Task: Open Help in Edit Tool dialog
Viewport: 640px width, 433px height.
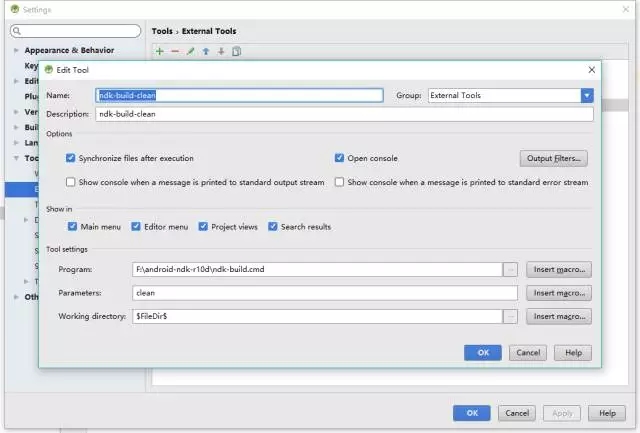Action: click(573, 353)
